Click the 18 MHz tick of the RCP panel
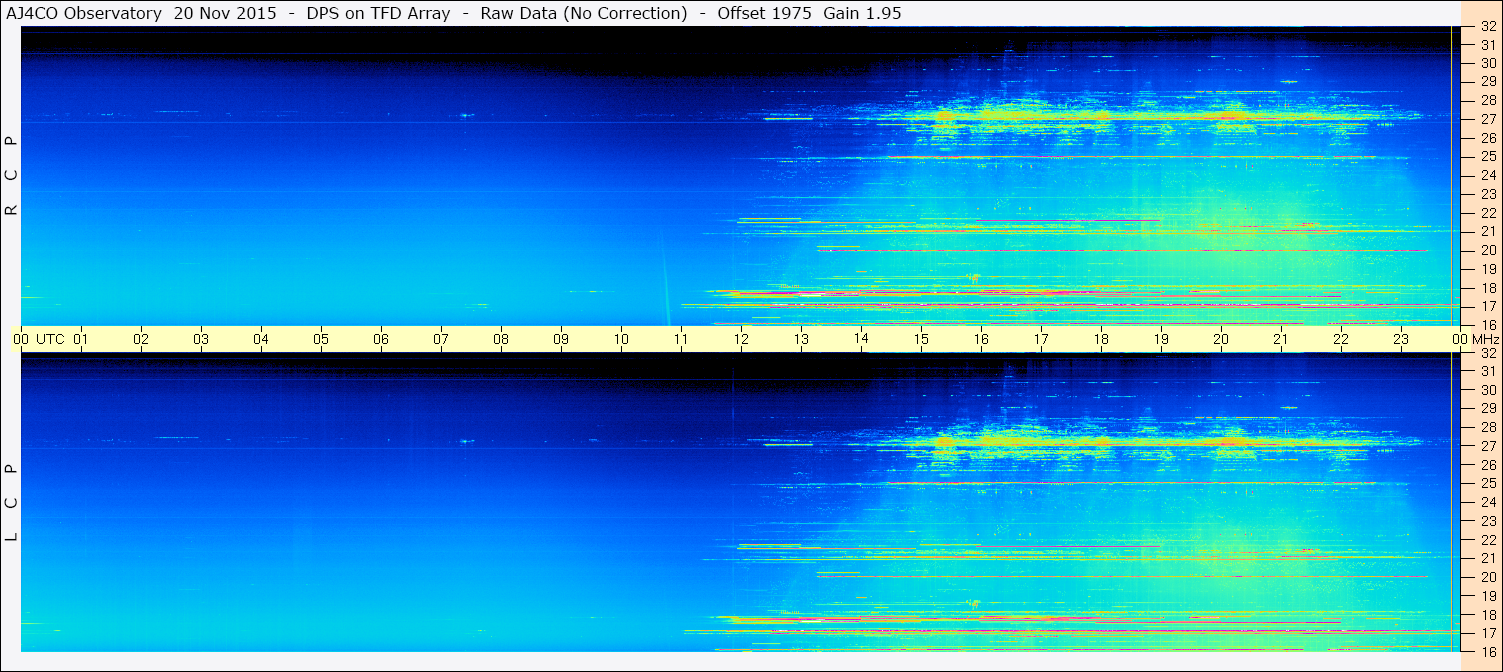 (x=1488, y=288)
